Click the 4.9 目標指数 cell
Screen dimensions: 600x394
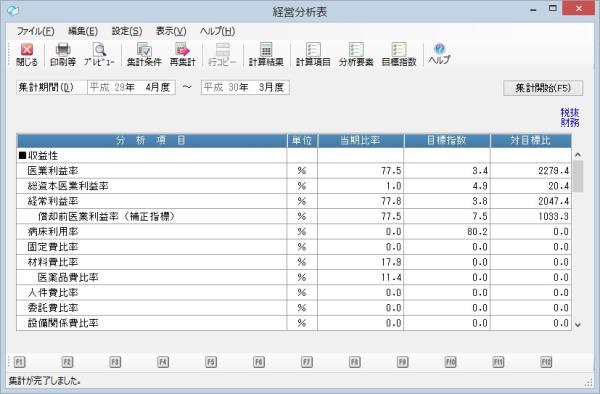(x=447, y=186)
